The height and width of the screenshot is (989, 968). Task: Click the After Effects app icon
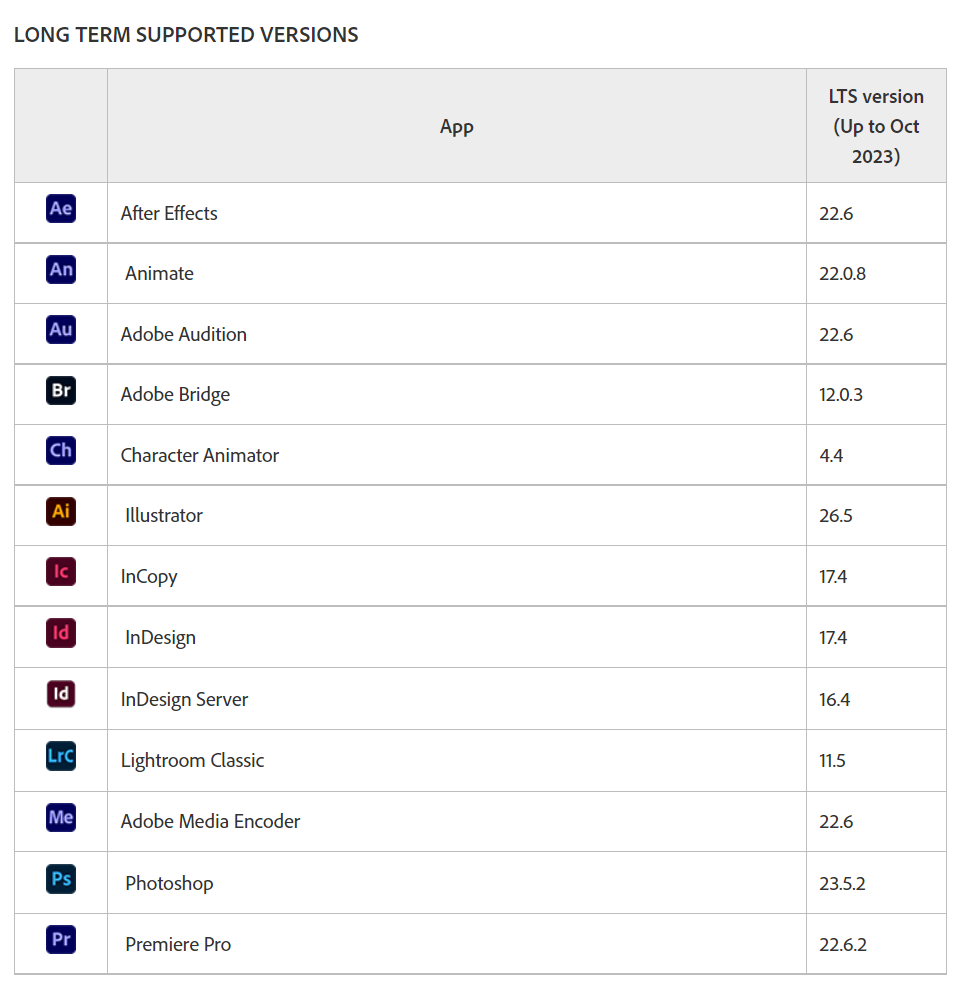coord(61,209)
